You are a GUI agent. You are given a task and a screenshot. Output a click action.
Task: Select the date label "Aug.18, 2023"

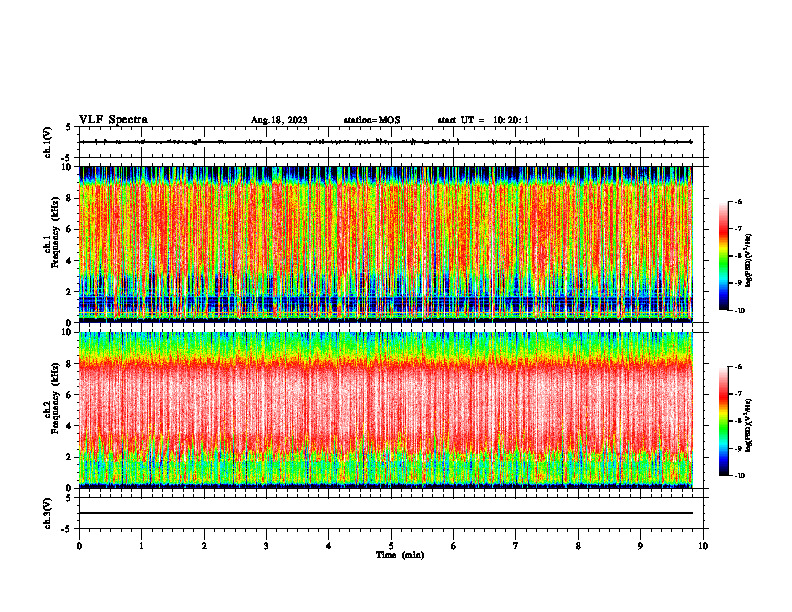(x=279, y=120)
